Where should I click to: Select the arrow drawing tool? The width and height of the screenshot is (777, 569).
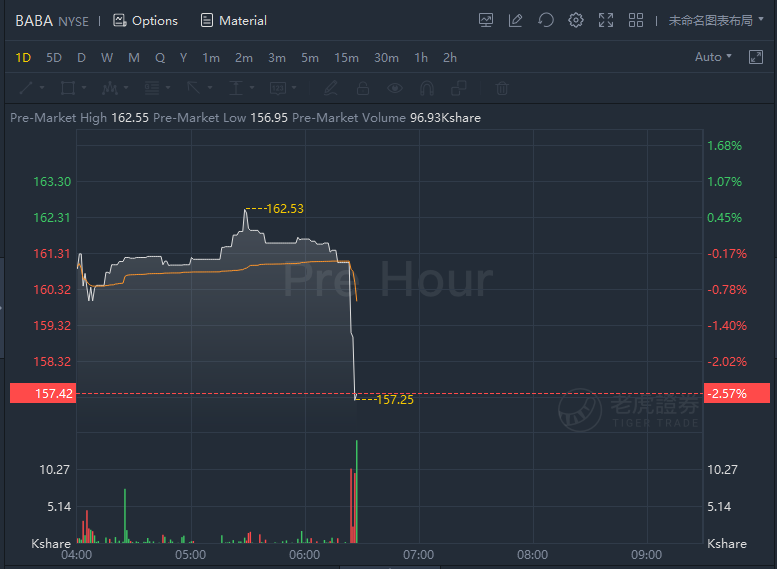(x=194, y=88)
